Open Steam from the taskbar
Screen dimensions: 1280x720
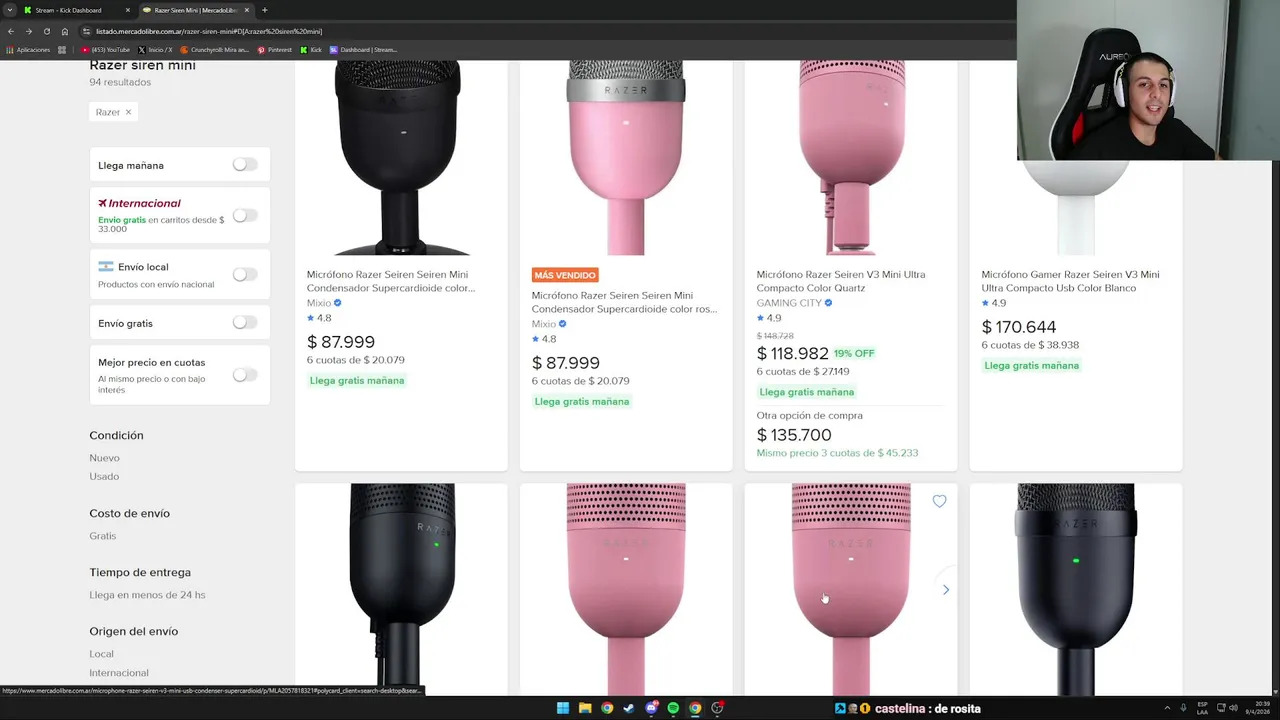coord(629,708)
